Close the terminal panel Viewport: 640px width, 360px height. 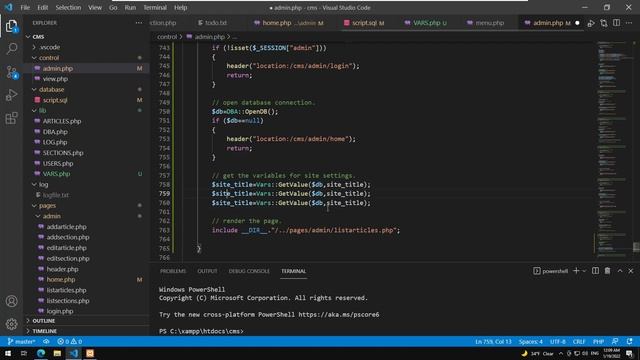pyautogui.click(x=631, y=271)
